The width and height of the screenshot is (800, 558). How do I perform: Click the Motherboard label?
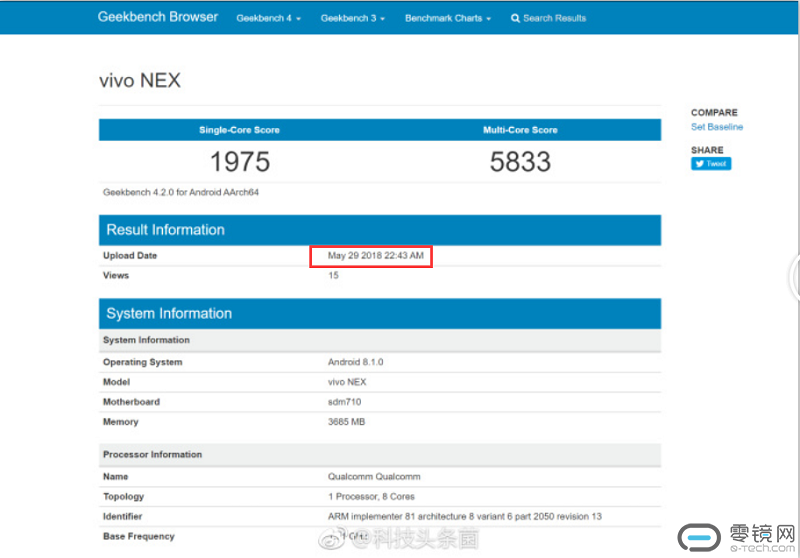coord(131,402)
